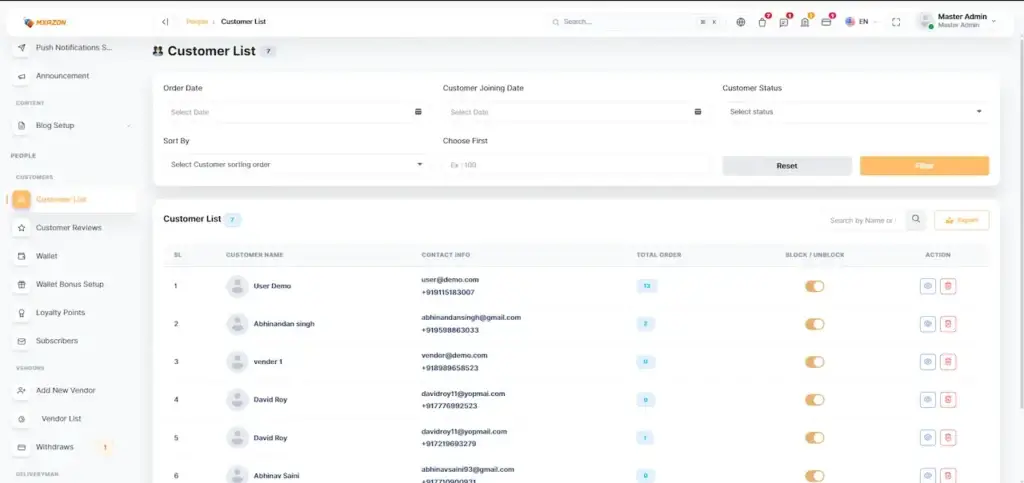Open the store building icon in header
1024x483 pixels.
point(805,22)
